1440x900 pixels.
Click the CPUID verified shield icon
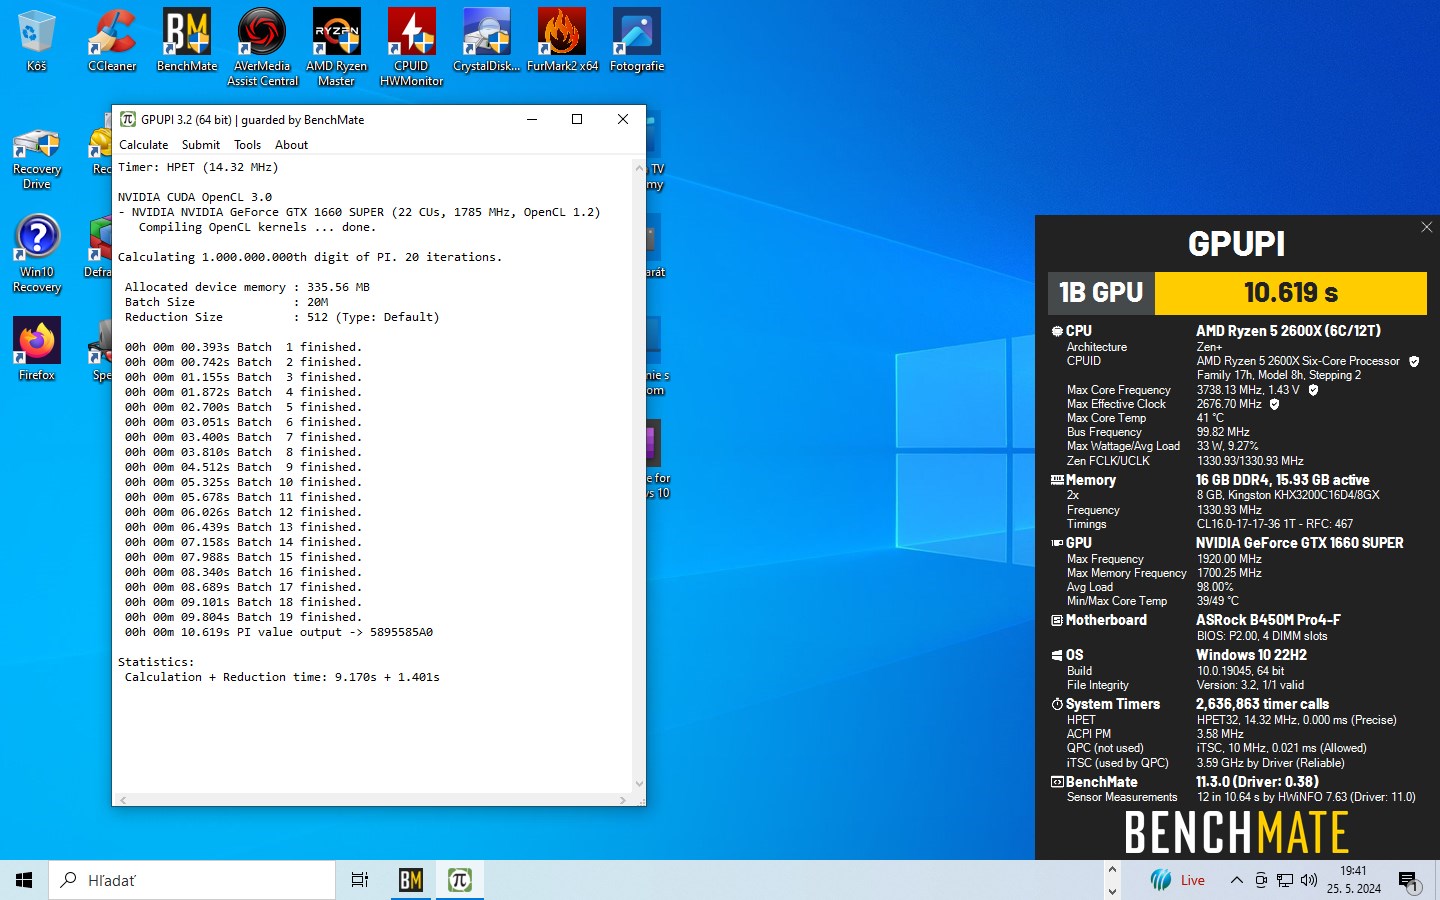click(1414, 361)
